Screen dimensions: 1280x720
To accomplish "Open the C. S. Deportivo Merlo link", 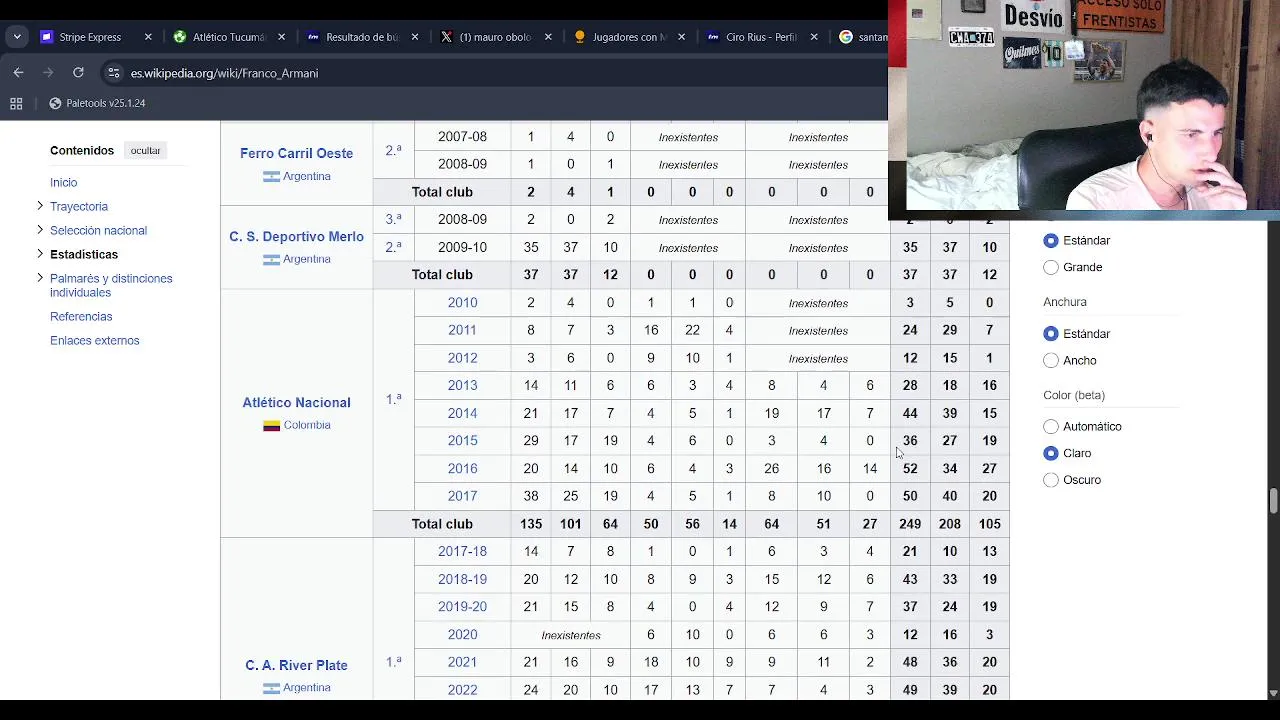I will pyautogui.click(x=296, y=236).
